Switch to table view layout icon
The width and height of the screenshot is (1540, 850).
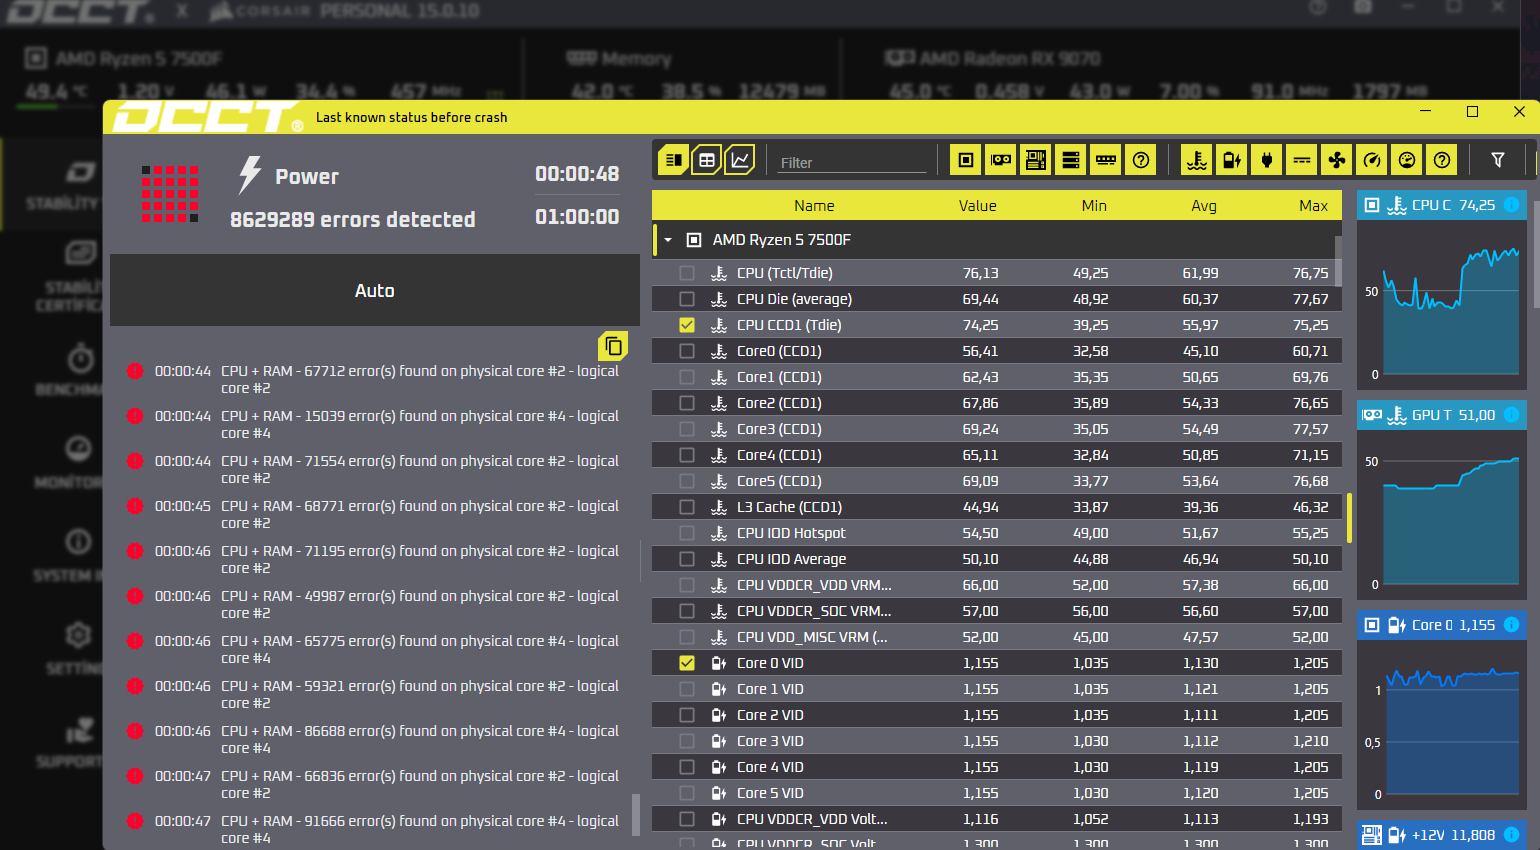[706, 160]
